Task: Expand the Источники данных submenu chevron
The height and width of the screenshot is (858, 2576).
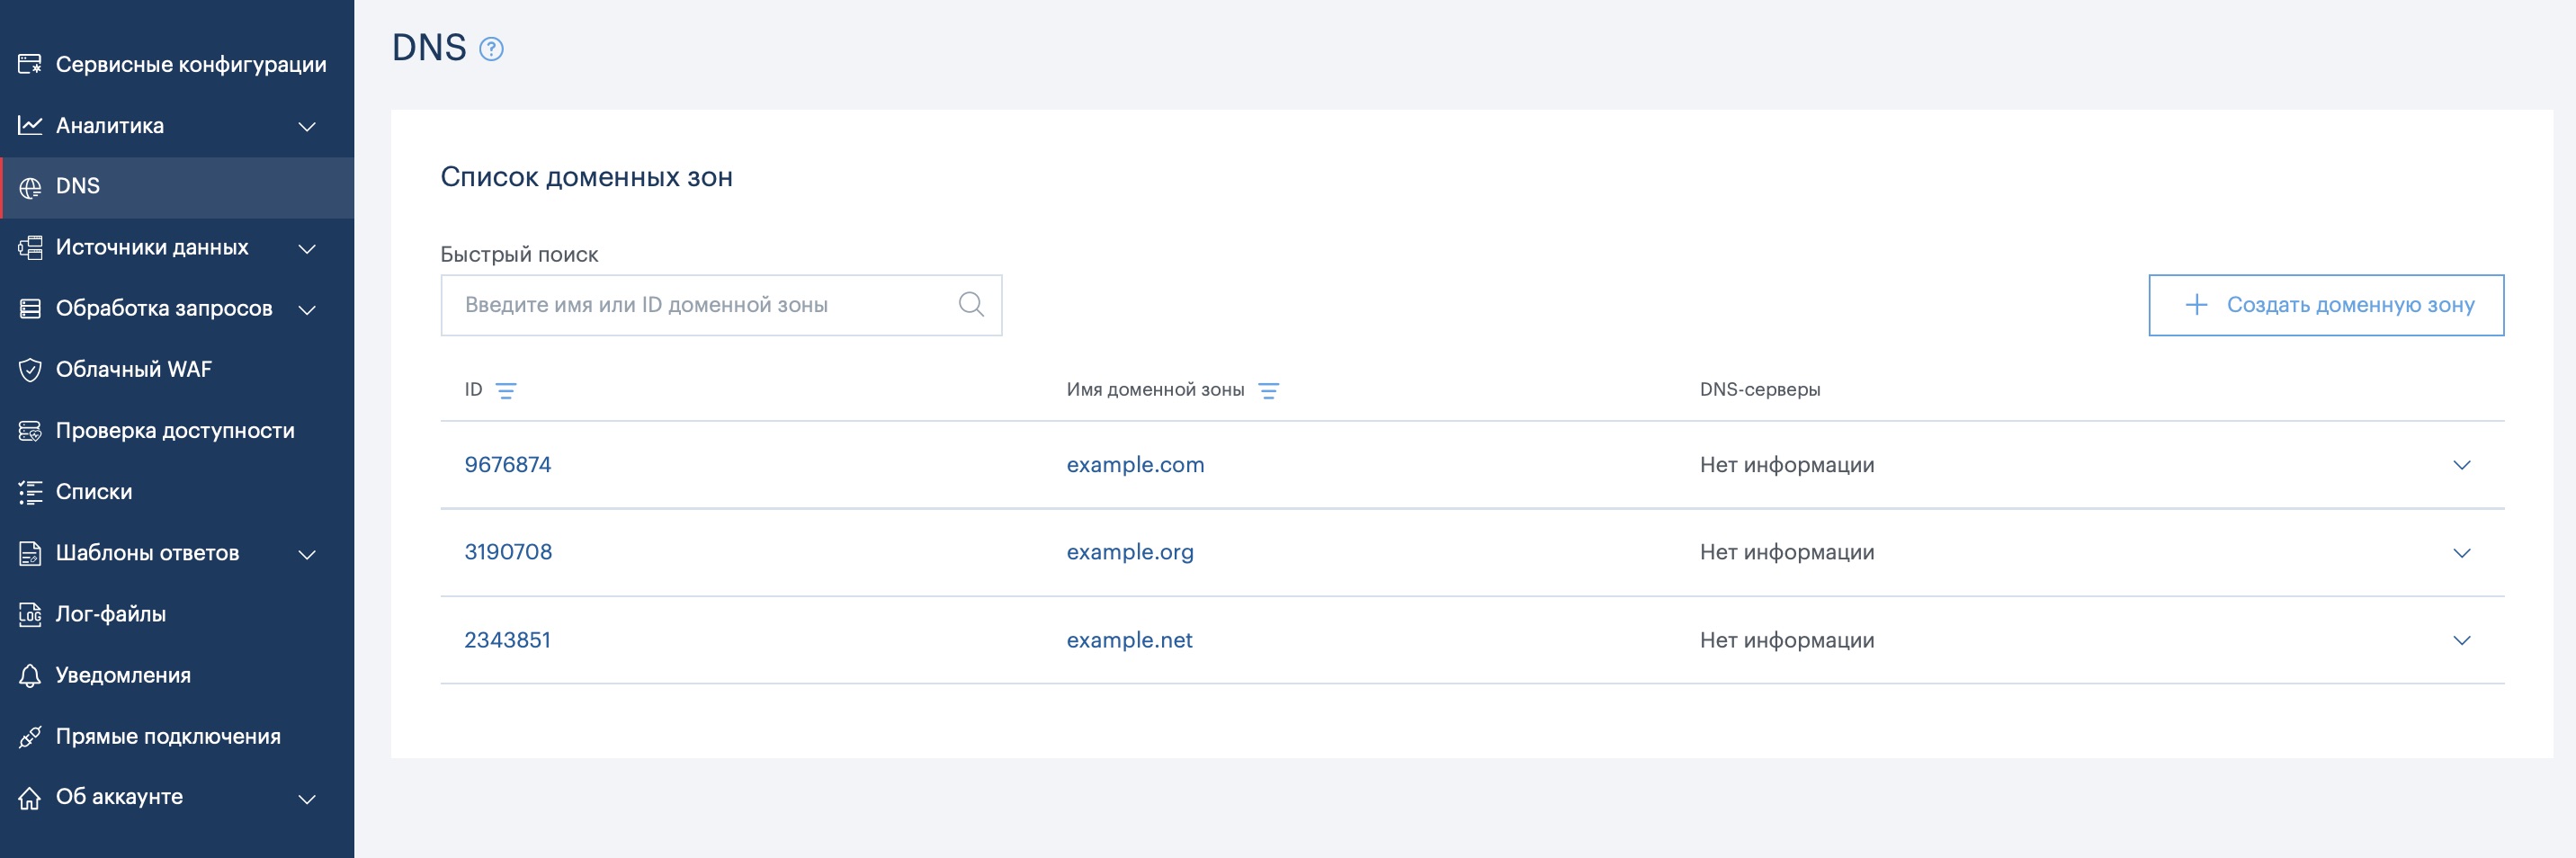Action: [x=308, y=249]
